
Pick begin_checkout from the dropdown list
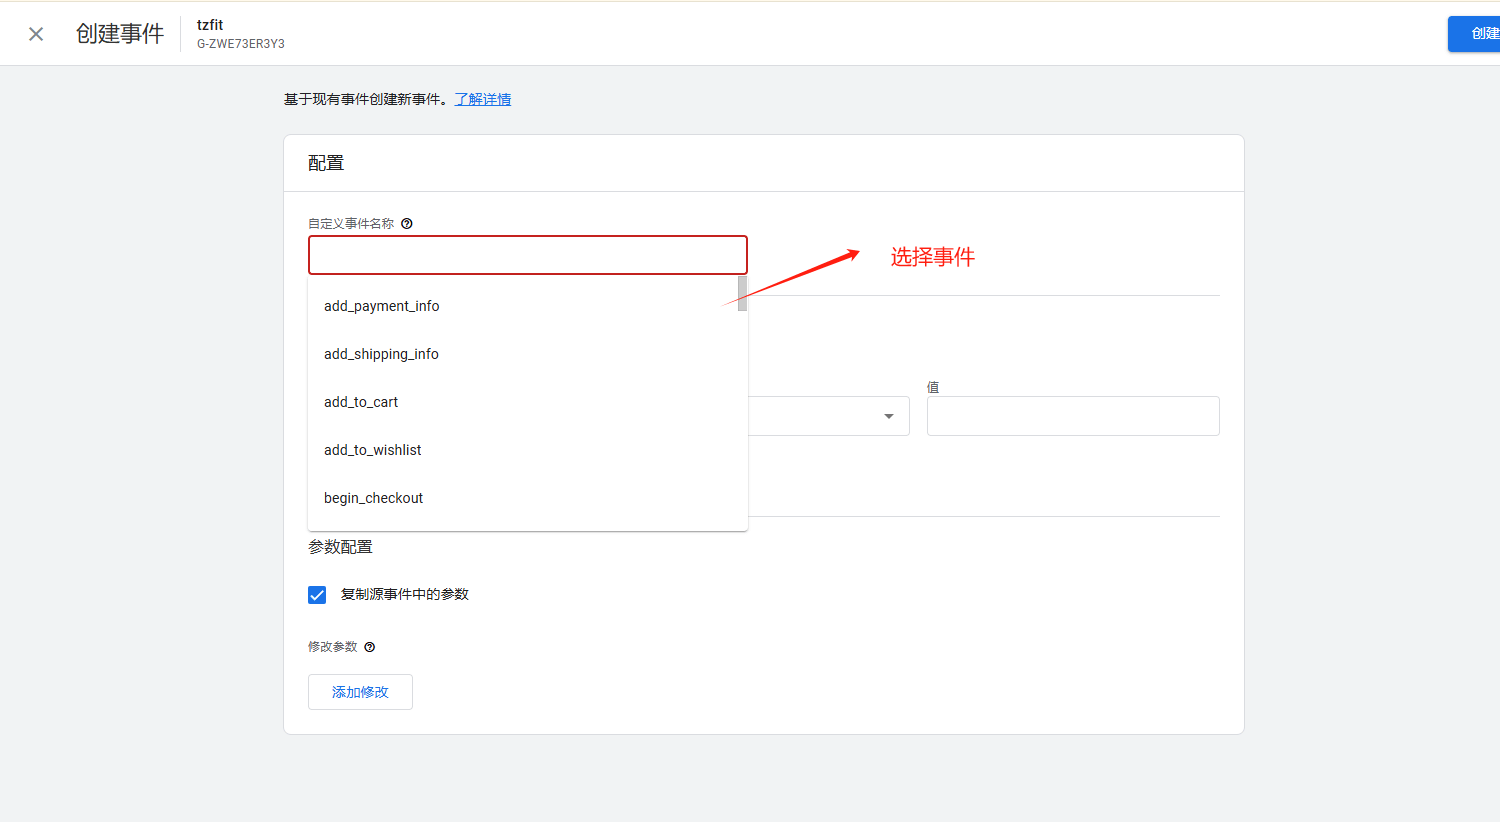pyautogui.click(x=374, y=498)
